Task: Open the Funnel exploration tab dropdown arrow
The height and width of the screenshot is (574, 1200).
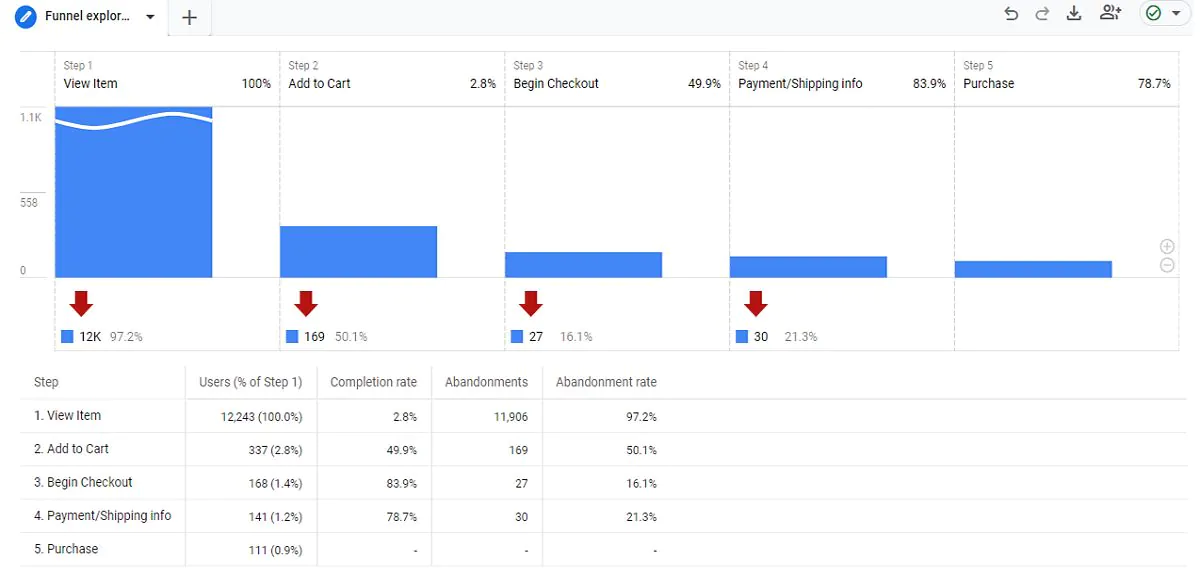Action: [151, 18]
